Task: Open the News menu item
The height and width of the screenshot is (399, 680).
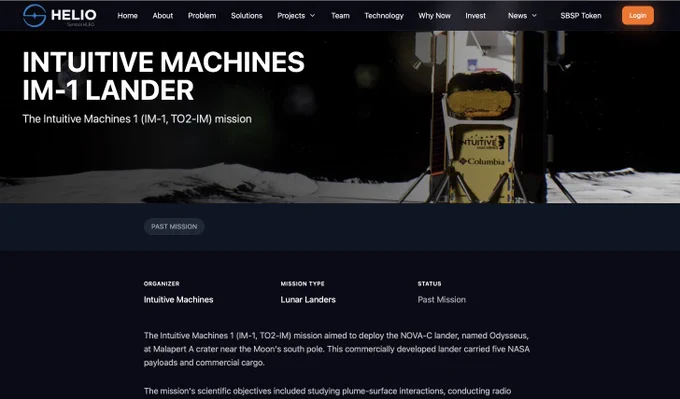Action: tap(517, 16)
